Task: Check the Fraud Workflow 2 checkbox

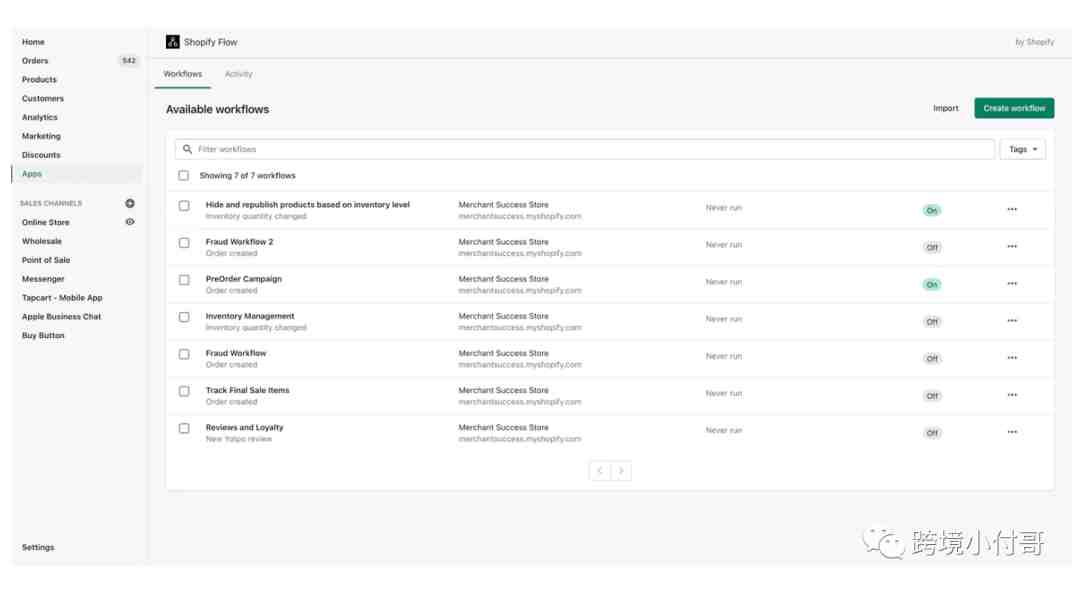Action: coord(184,242)
